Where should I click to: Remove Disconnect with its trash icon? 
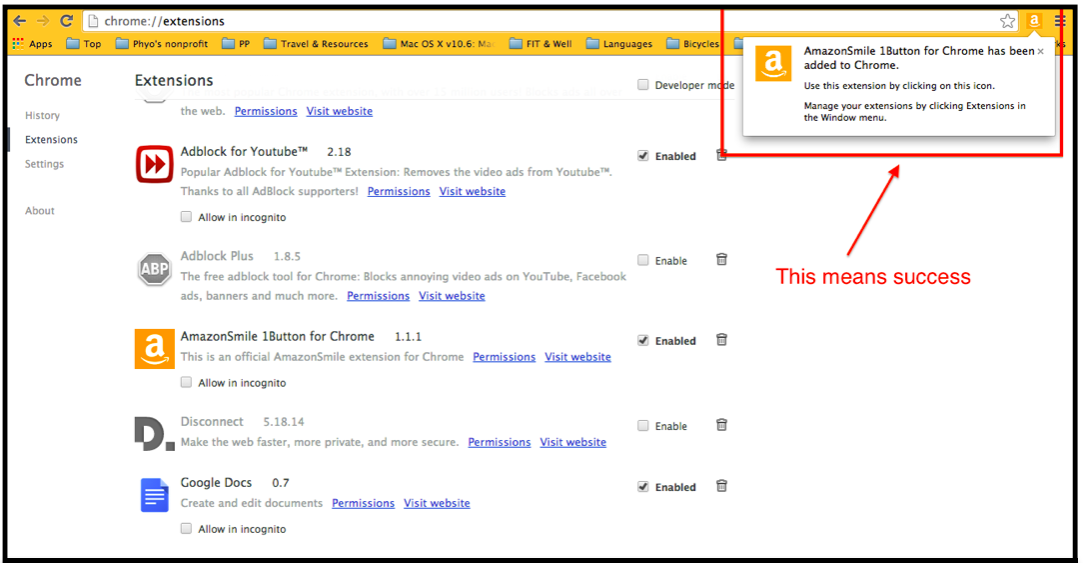pyautogui.click(x=721, y=424)
